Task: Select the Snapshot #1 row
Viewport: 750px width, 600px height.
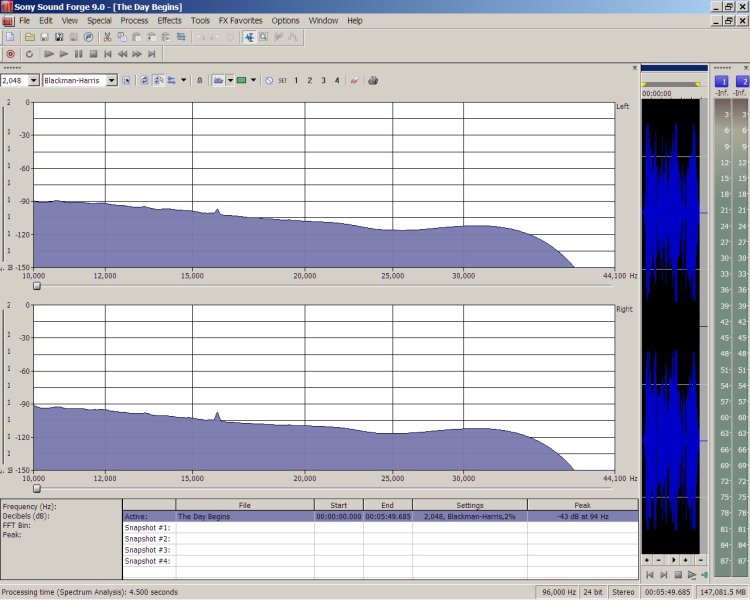Action: [147, 528]
